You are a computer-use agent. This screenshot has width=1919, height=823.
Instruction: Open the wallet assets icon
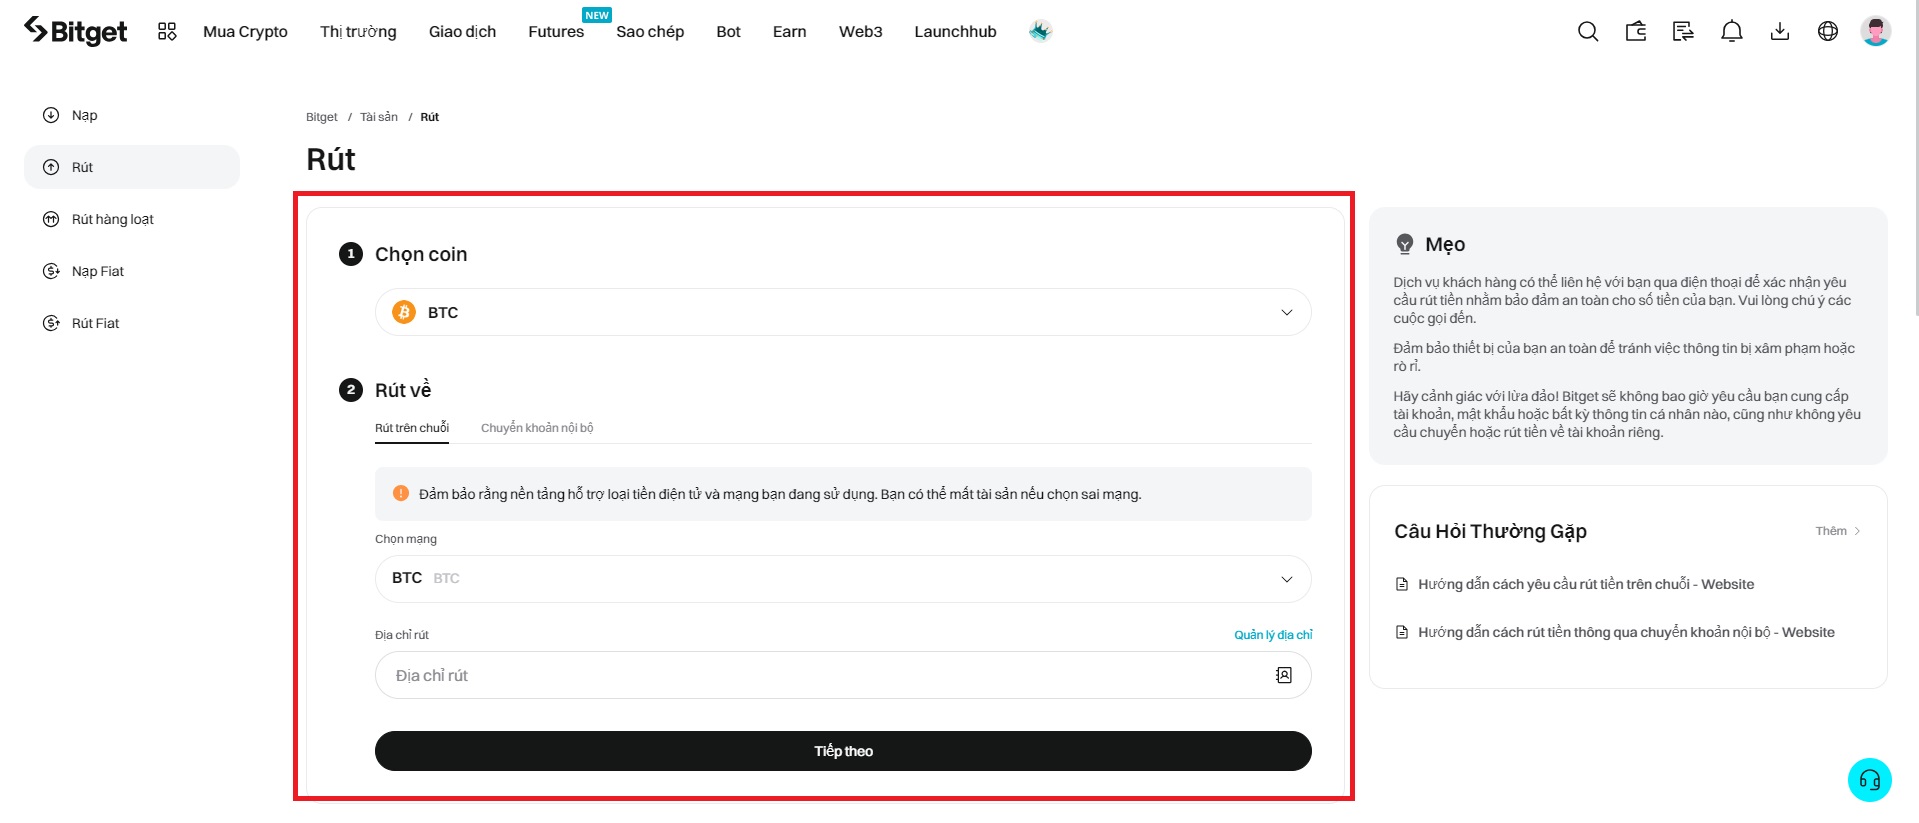pyautogui.click(x=1636, y=31)
